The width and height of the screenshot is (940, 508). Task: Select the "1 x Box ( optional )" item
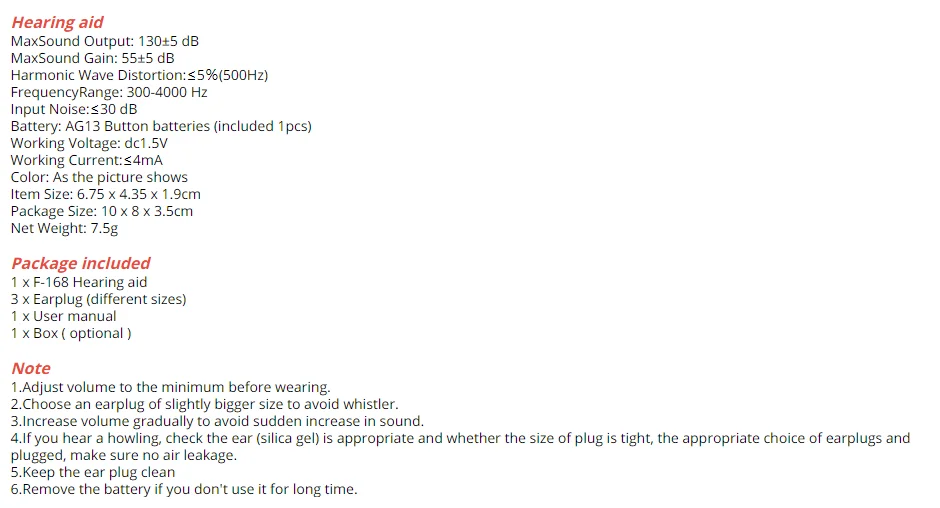(x=71, y=333)
